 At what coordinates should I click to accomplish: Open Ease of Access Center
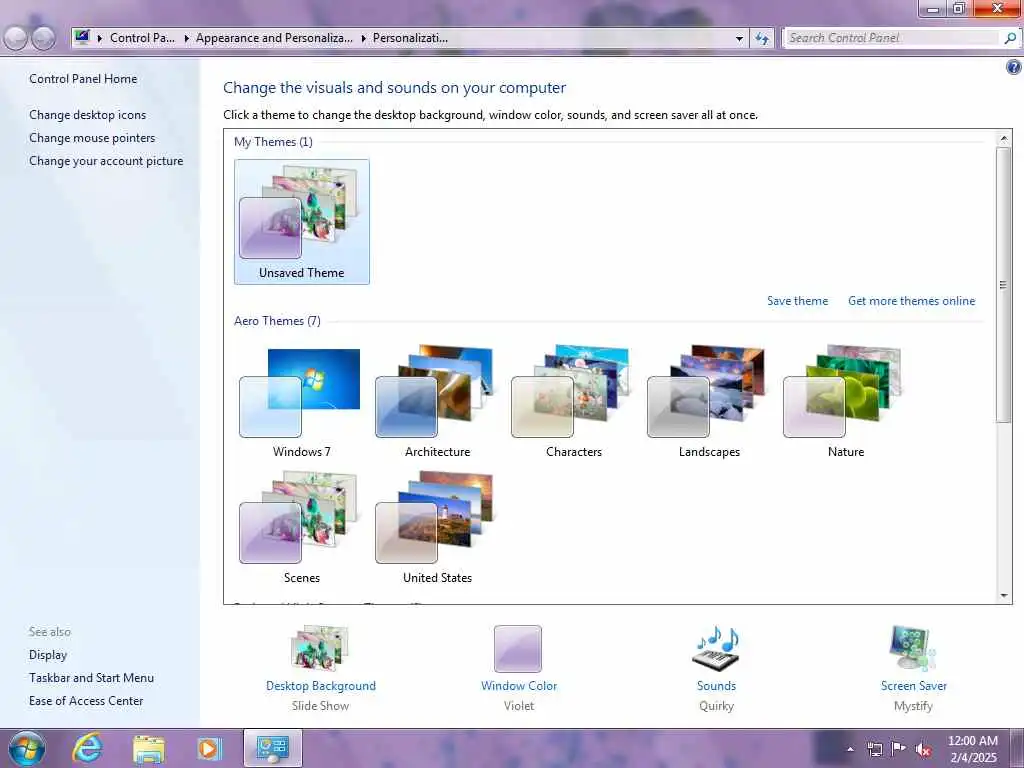(86, 701)
